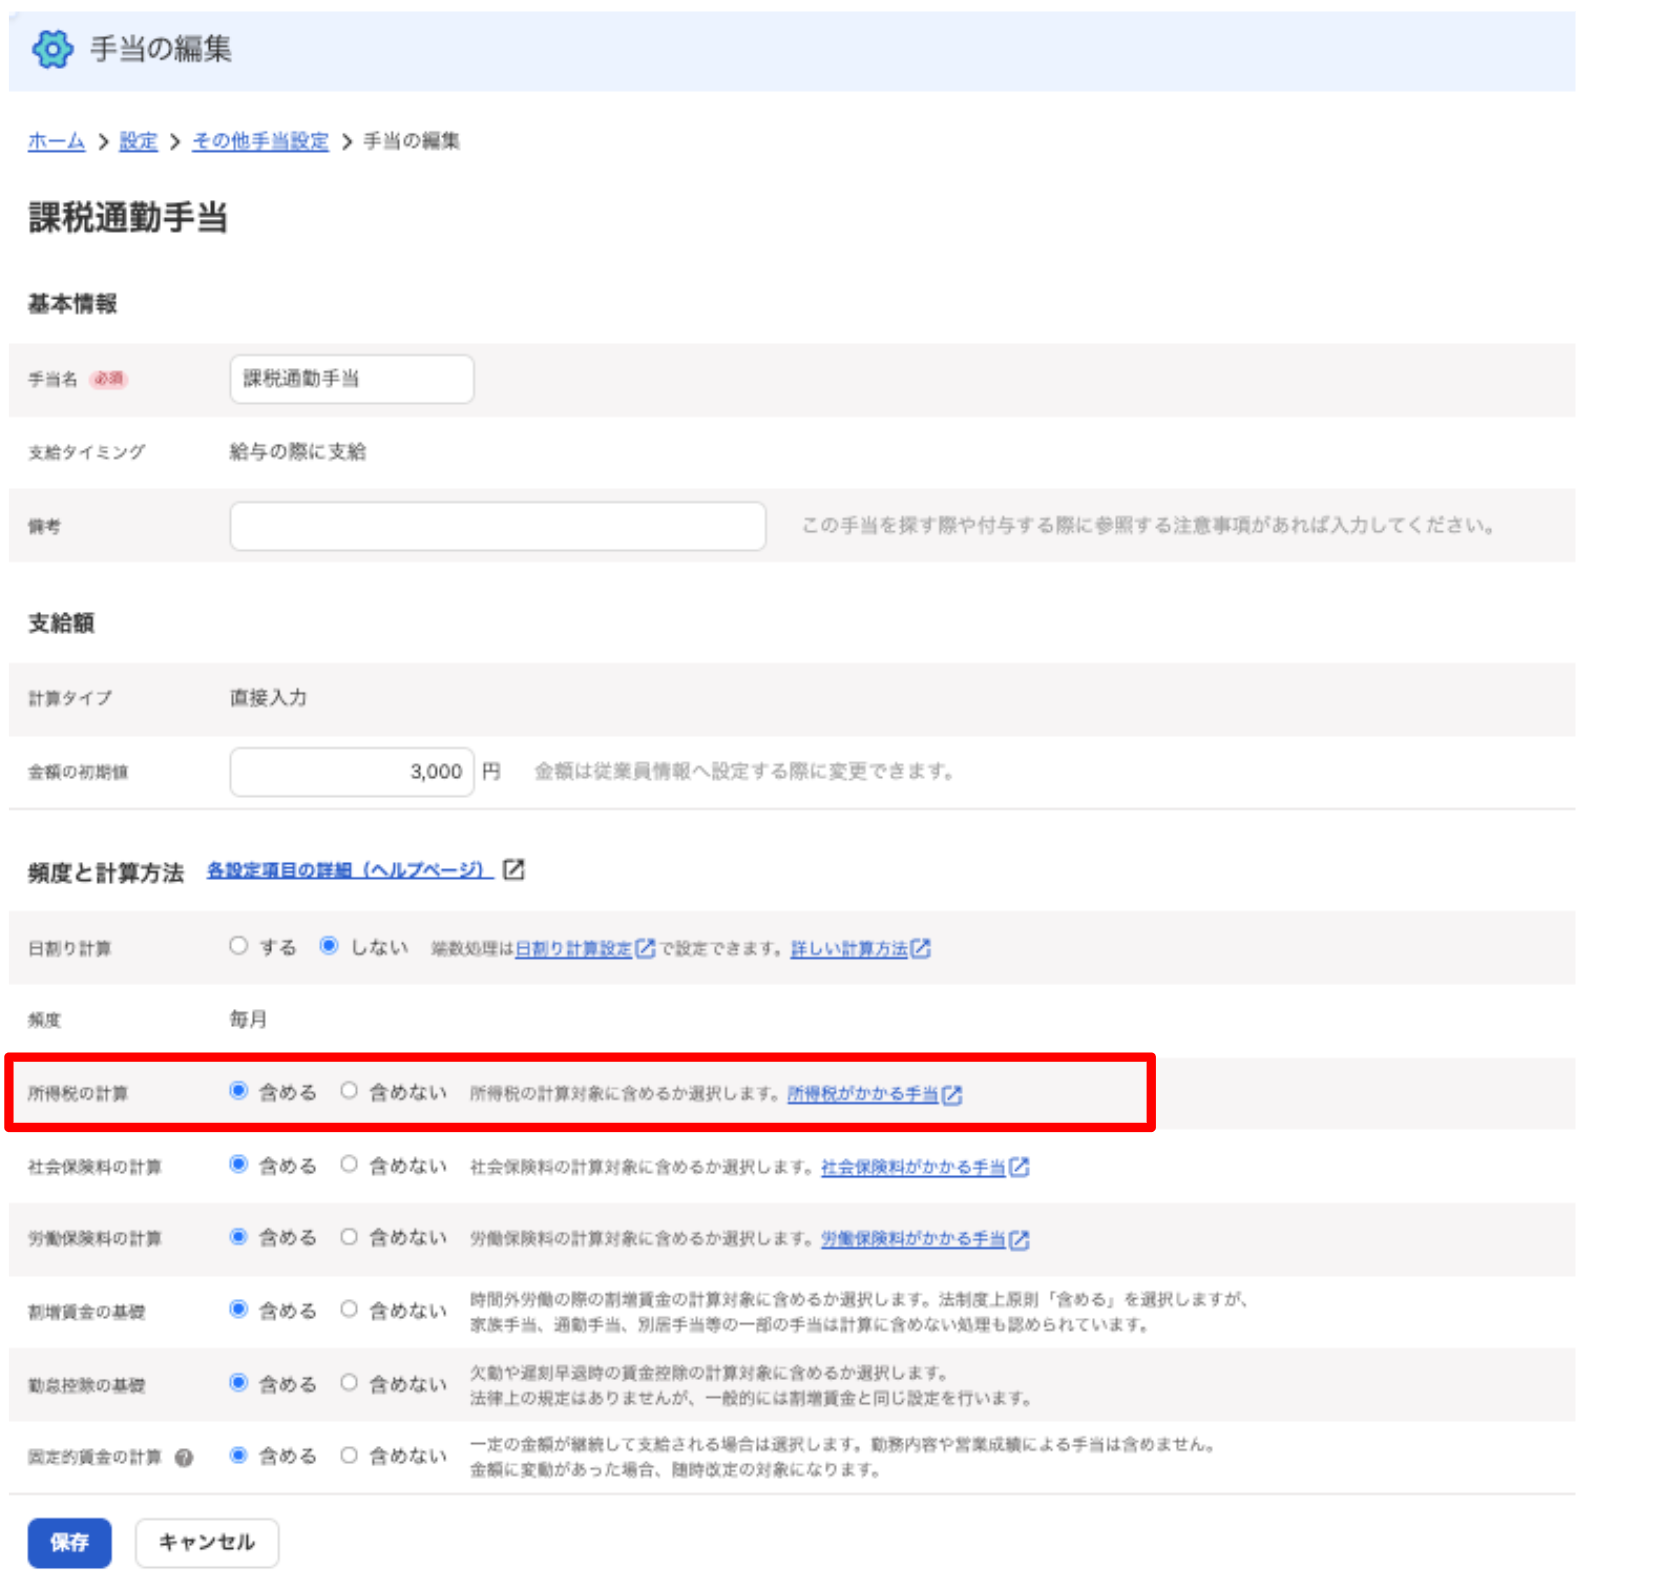Click the 金額の初期値 amount field
The image size is (1658, 1590).
352,772
